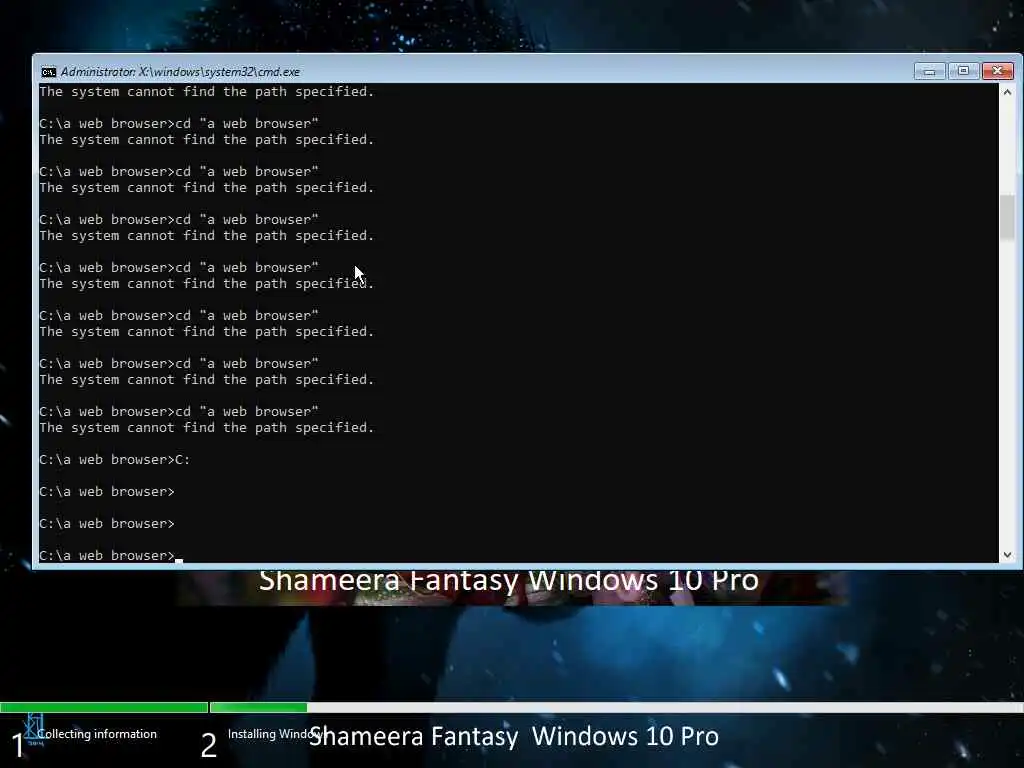
Task: Click the step number 2 indicator
Action: (208, 745)
